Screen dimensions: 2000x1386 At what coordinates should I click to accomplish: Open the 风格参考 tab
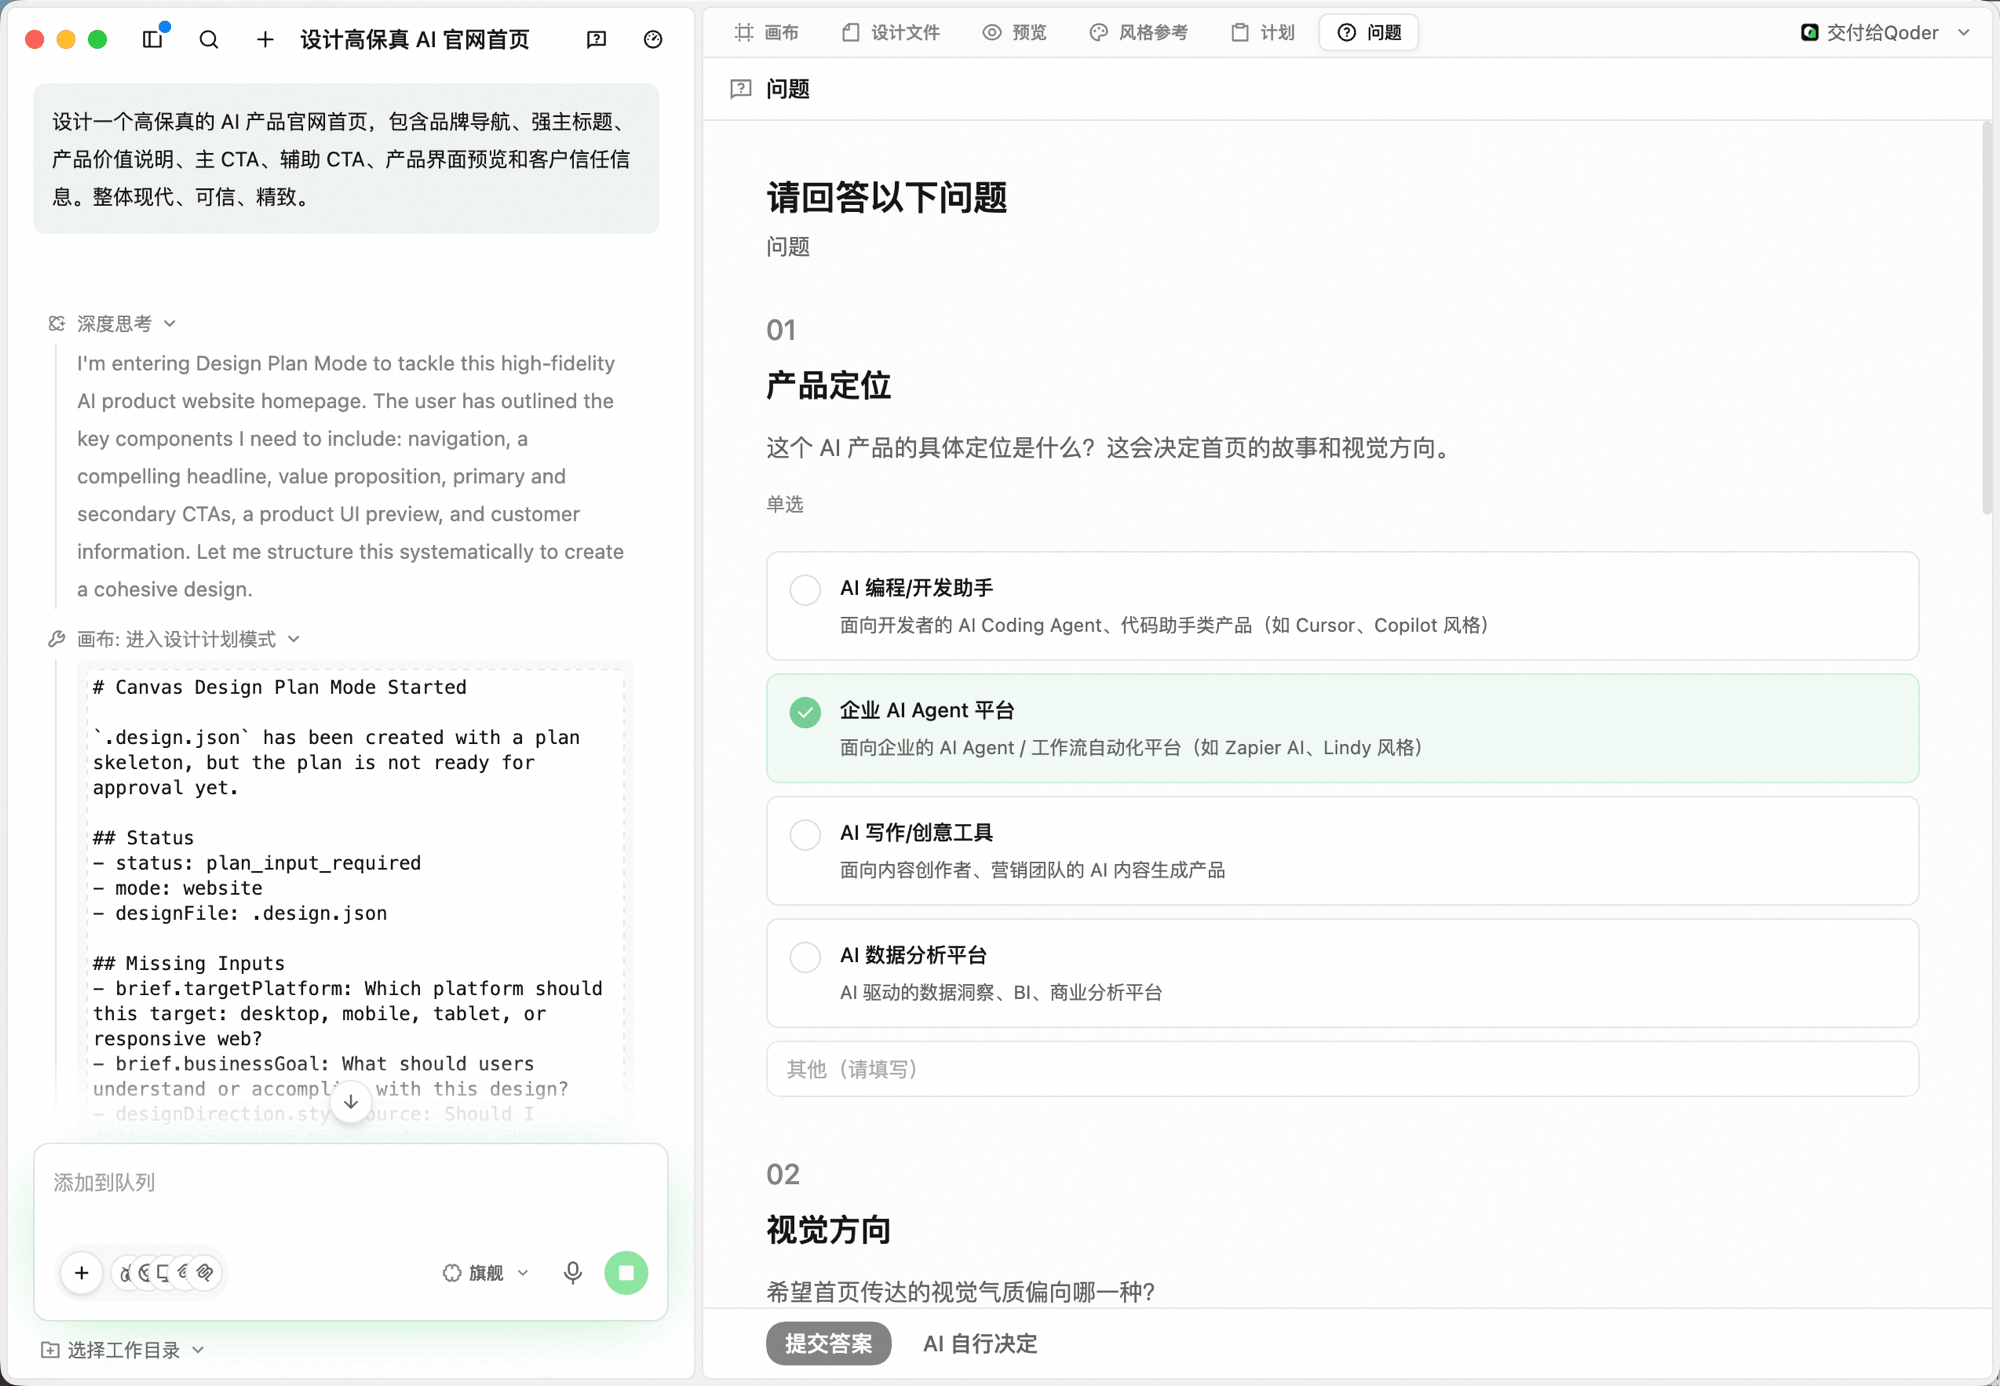tap(1138, 32)
